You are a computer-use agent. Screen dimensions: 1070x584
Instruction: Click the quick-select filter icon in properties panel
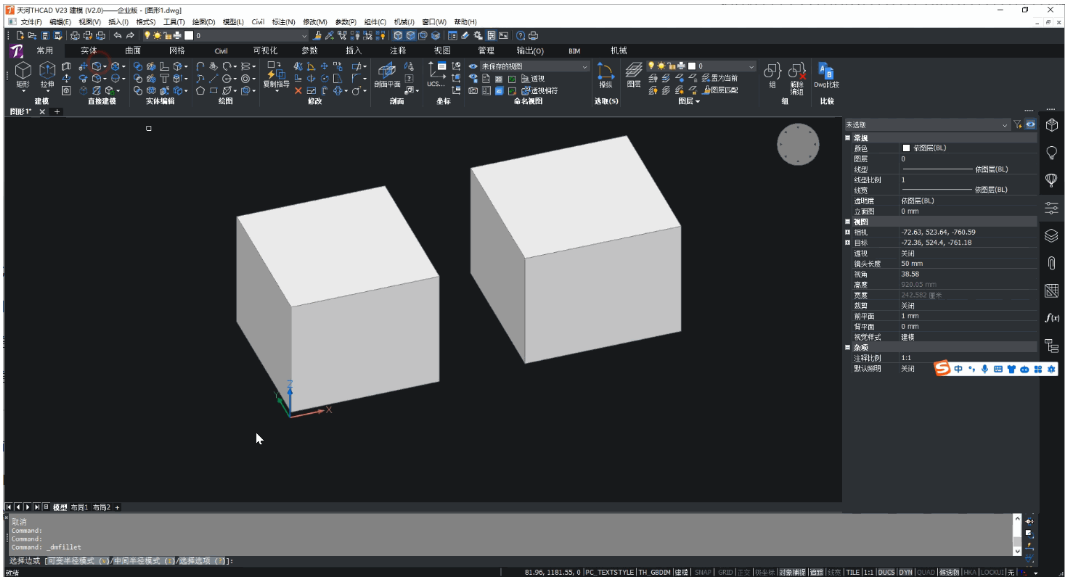1017,125
